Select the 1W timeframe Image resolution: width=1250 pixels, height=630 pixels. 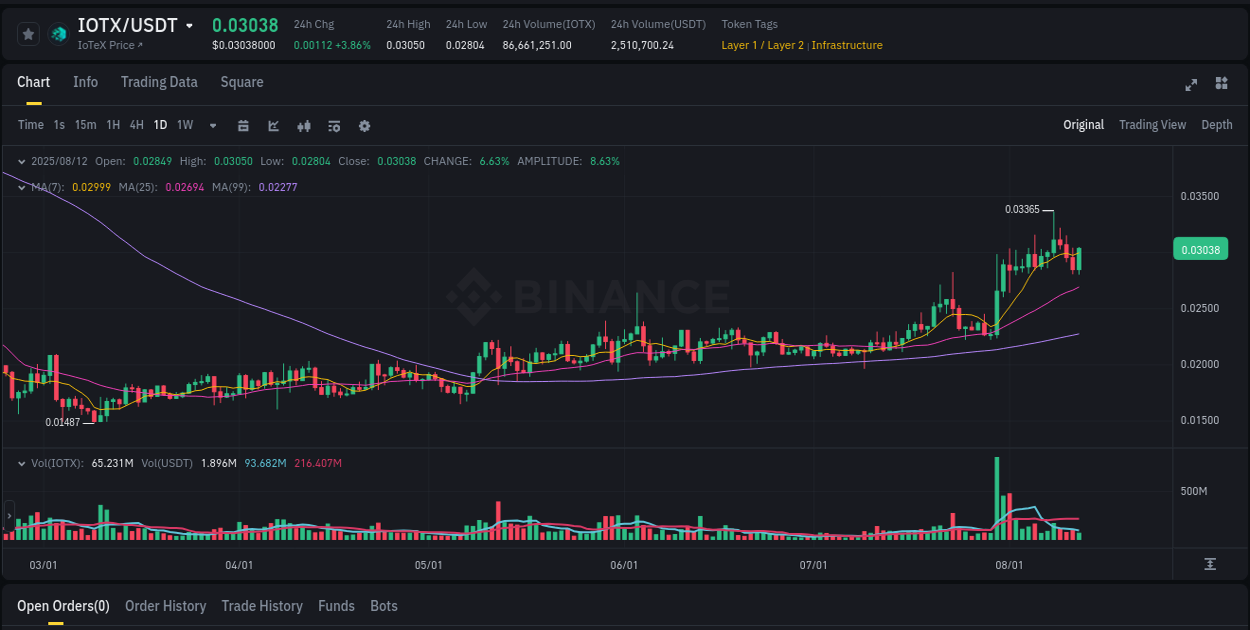184,125
